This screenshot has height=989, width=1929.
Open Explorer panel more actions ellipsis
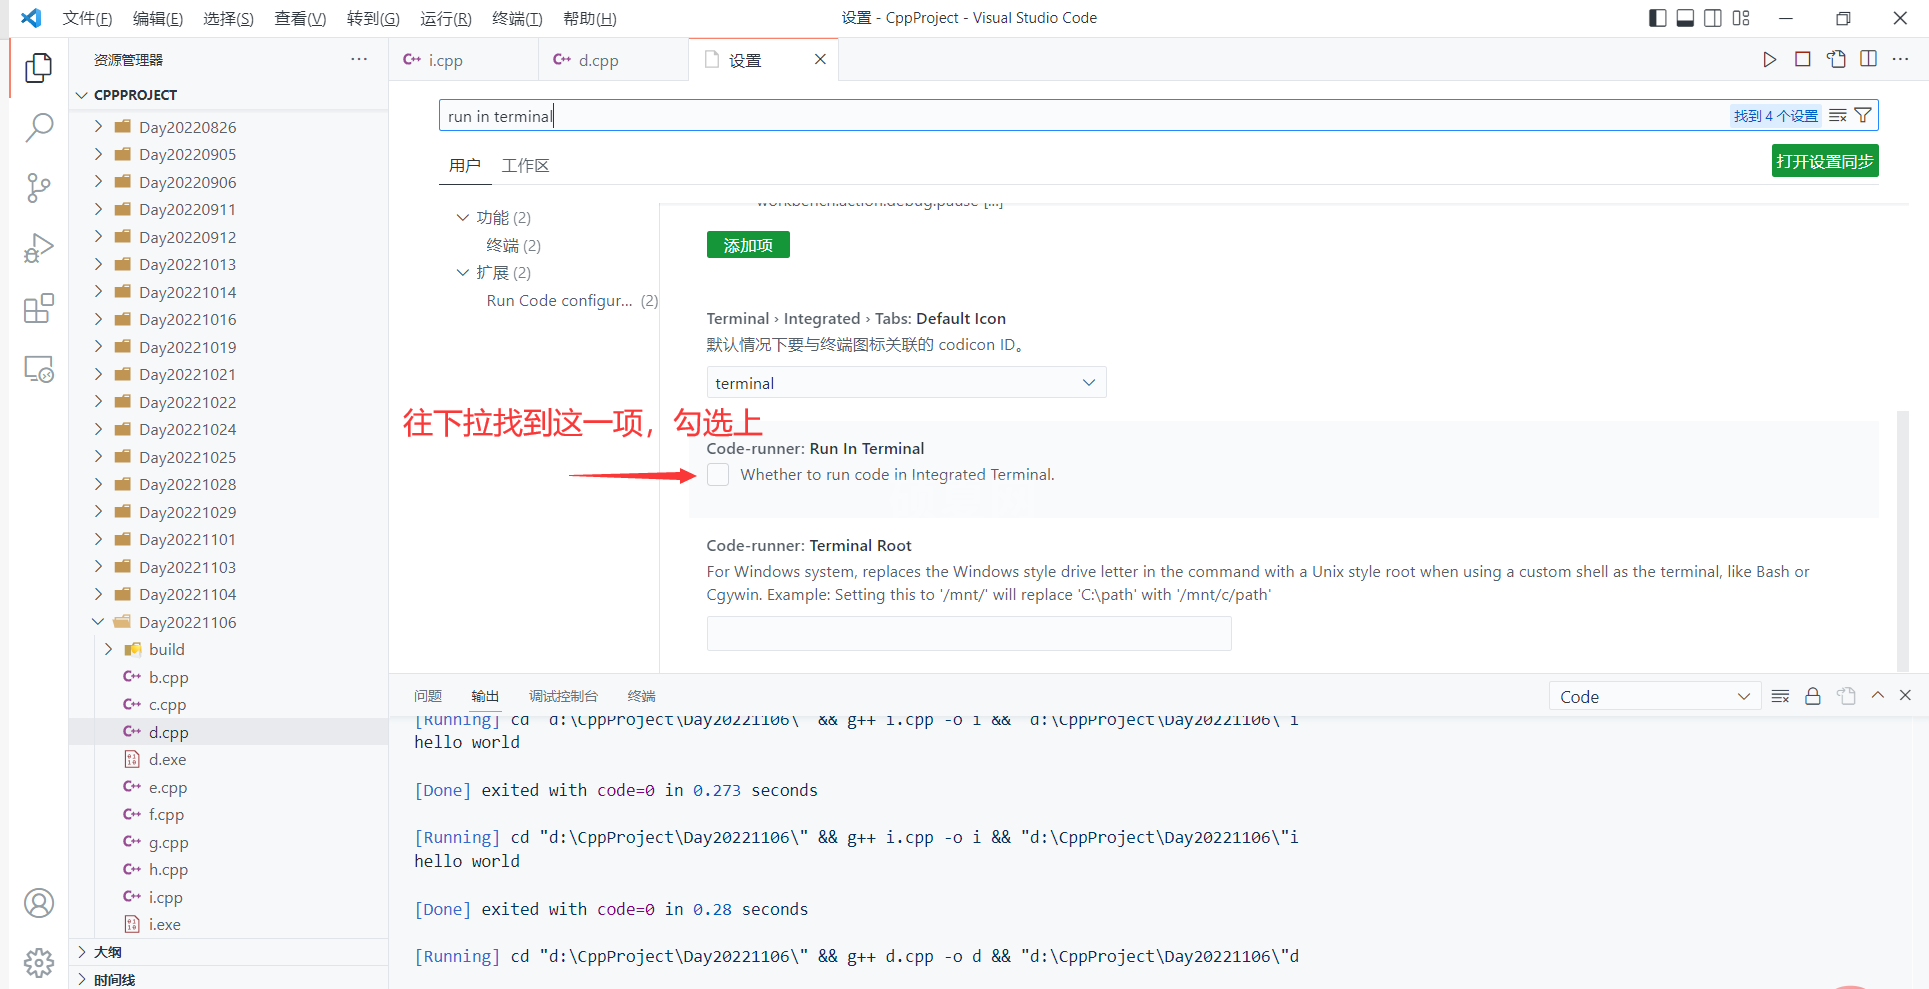coord(359,60)
